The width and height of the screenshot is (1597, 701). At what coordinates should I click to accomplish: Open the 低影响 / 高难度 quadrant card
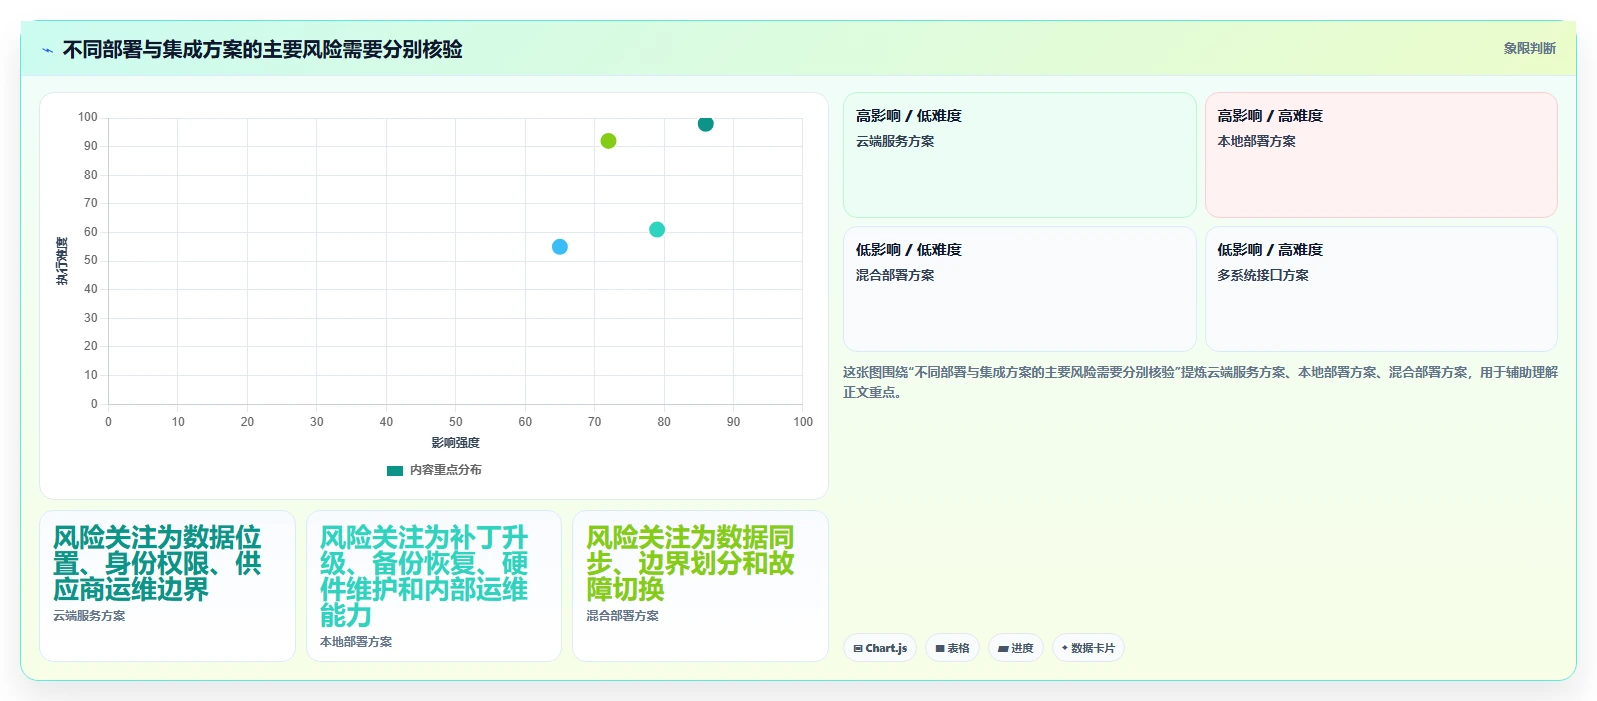(x=1381, y=289)
